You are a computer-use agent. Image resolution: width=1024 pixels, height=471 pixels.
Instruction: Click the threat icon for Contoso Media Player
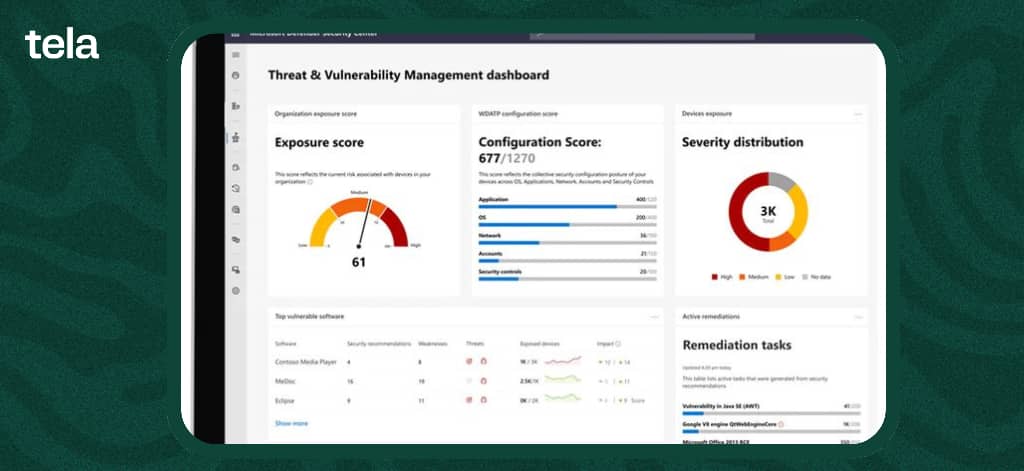click(469, 361)
